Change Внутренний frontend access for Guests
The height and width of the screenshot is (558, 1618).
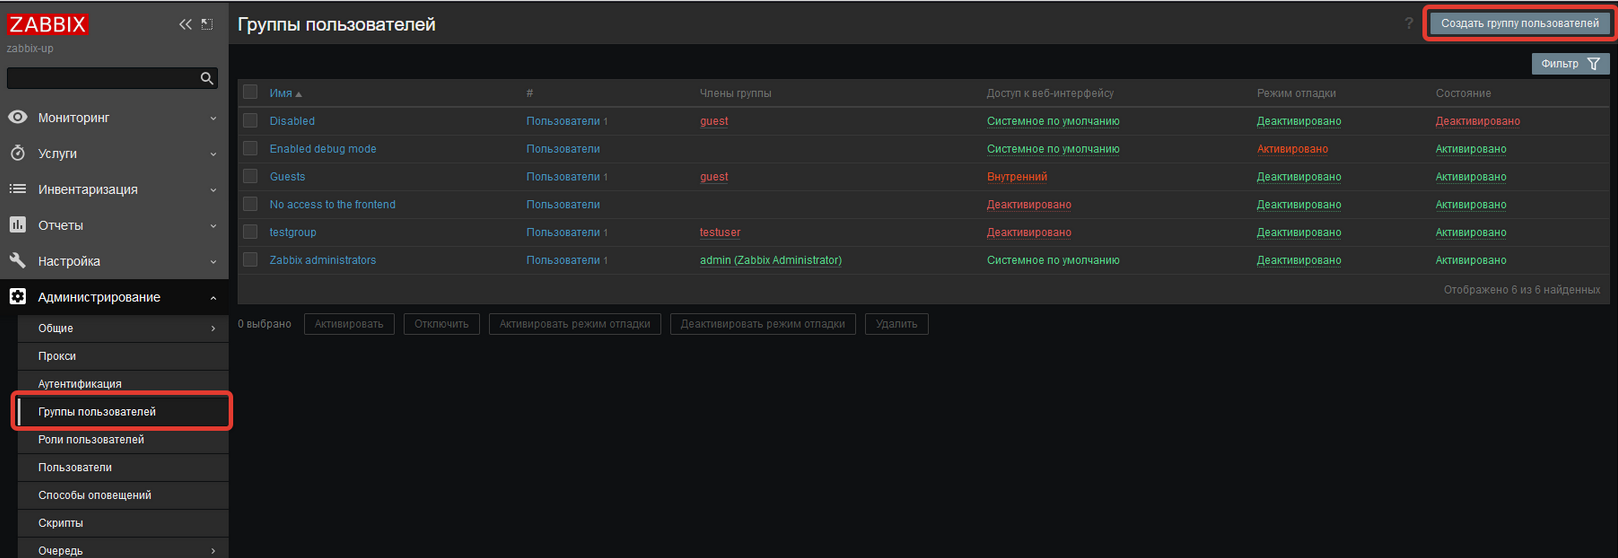point(1017,177)
